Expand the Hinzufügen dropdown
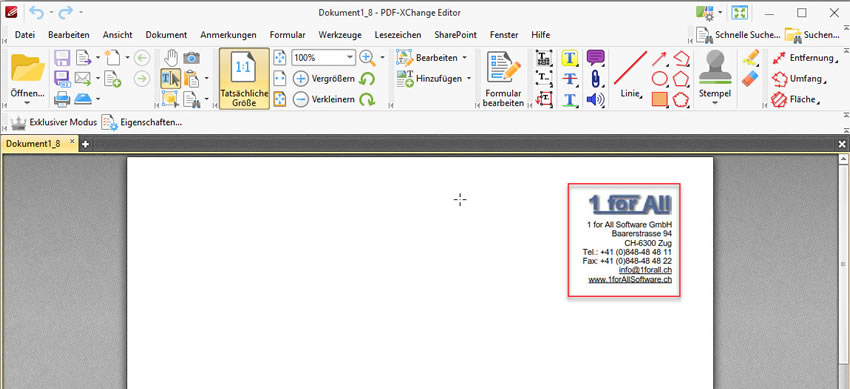Image resolution: width=850 pixels, height=389 pixels. [x=468, y=79]
